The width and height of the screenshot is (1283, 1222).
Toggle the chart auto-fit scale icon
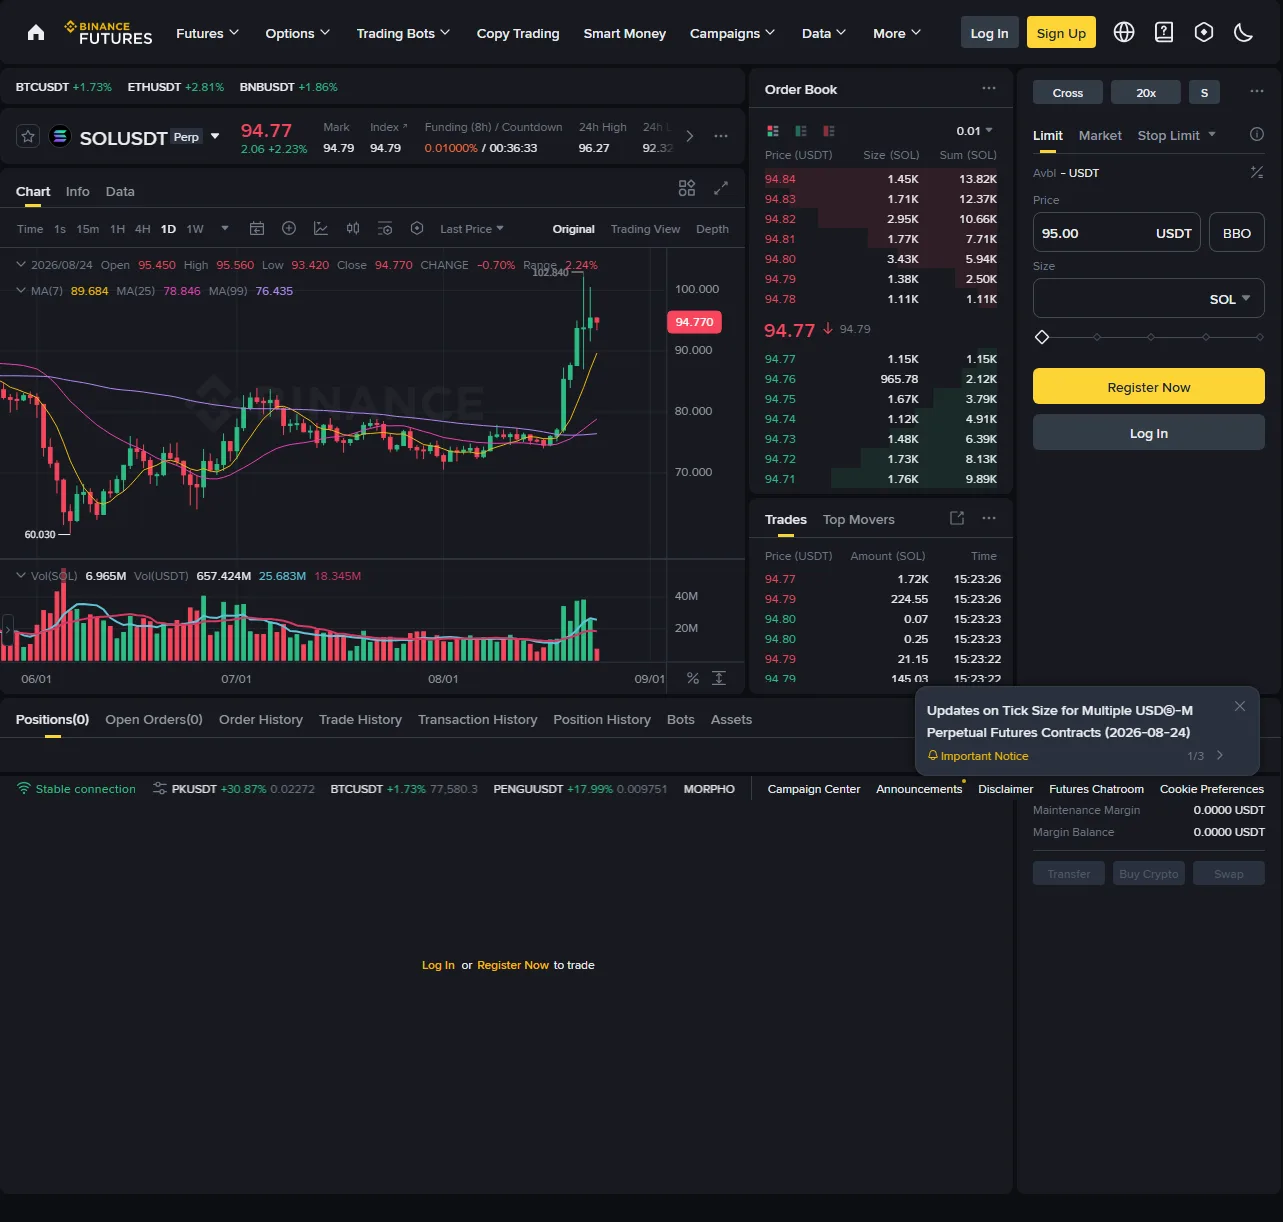[719, 678]
